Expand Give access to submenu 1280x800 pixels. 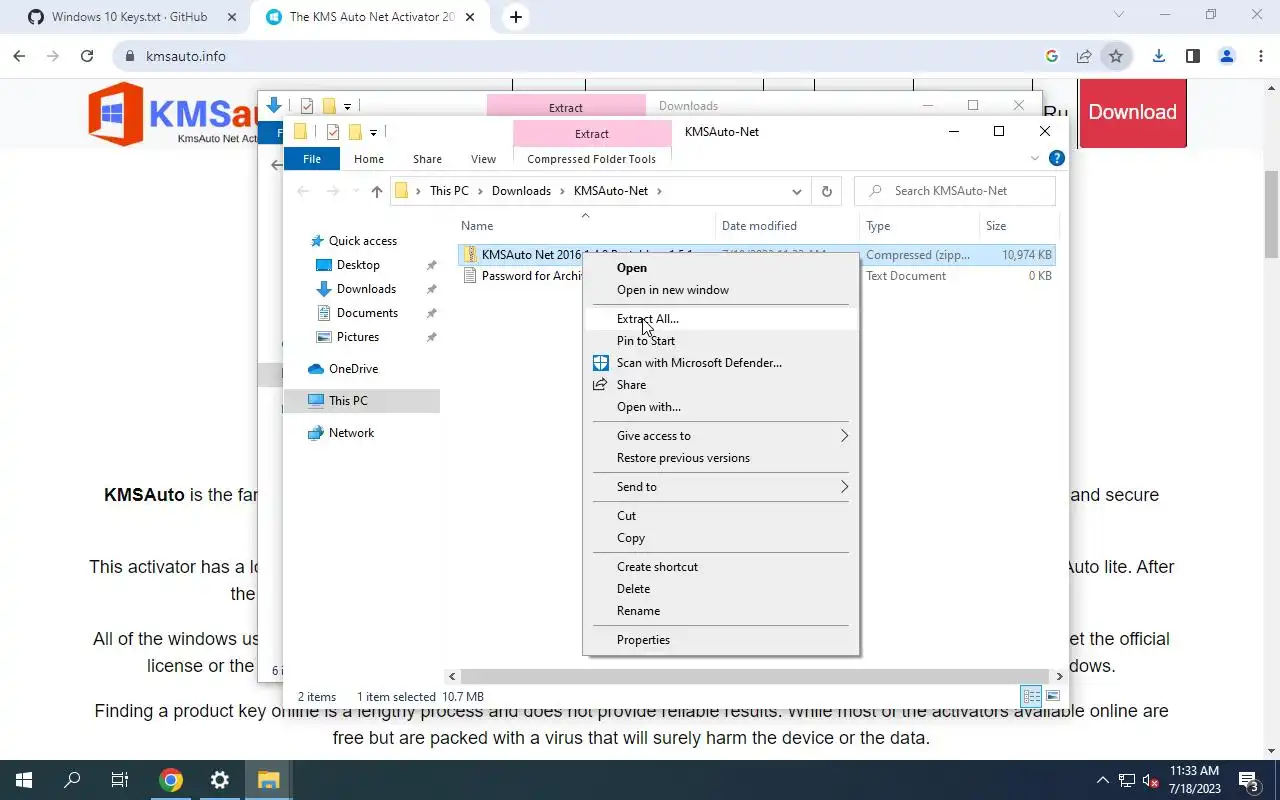tap(720, 435)
